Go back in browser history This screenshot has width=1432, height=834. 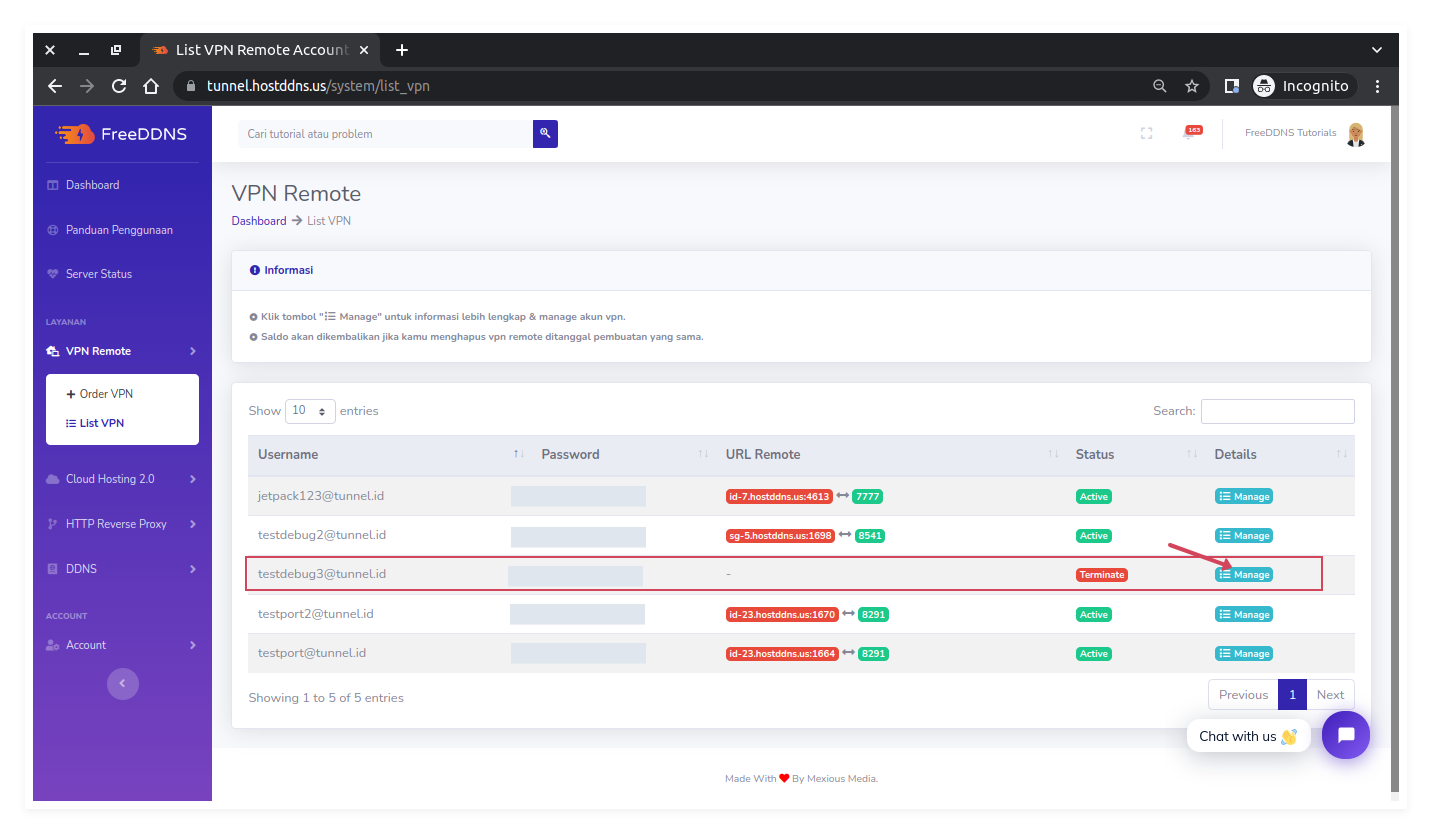point(55,86)
